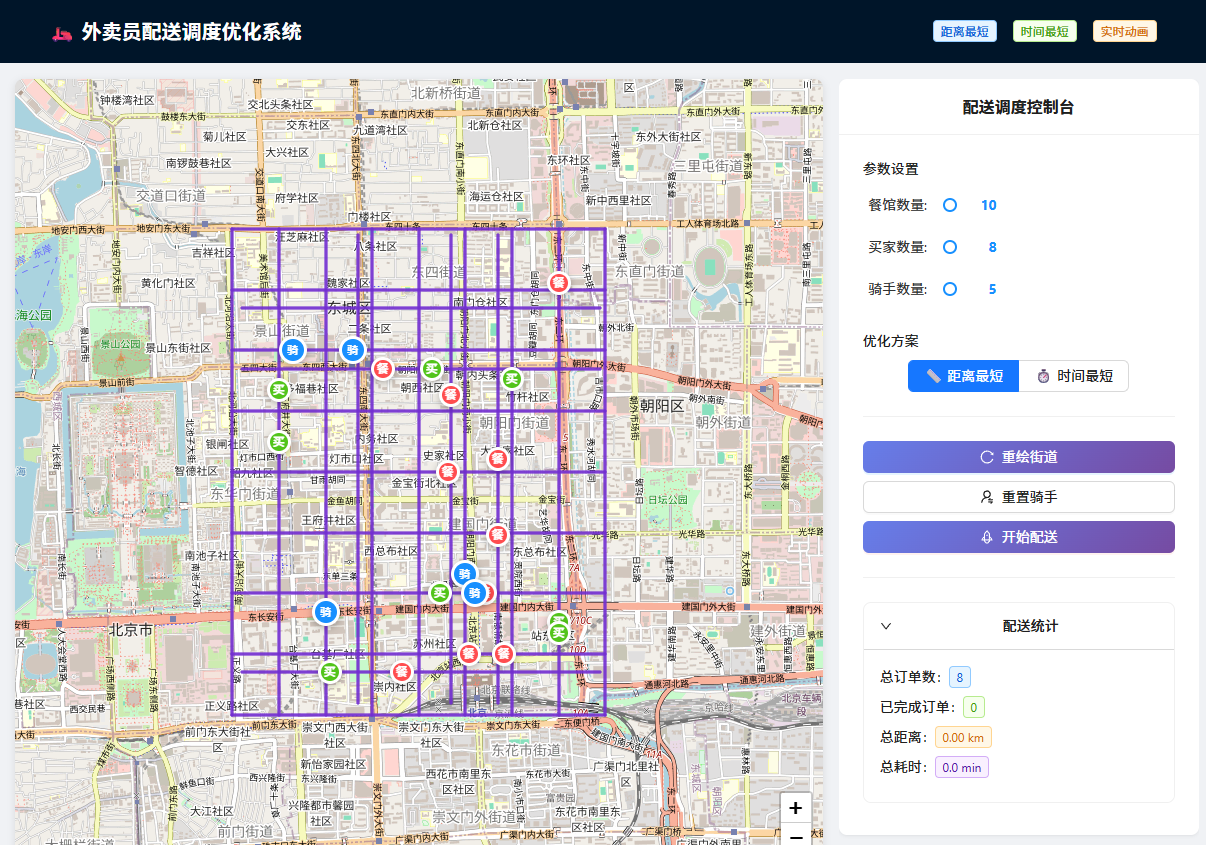Image resolution: width=1206 pixels, height=845 pixels.
Task: Click the green 时间最短 tag in header
Action: click(1044, 31)
